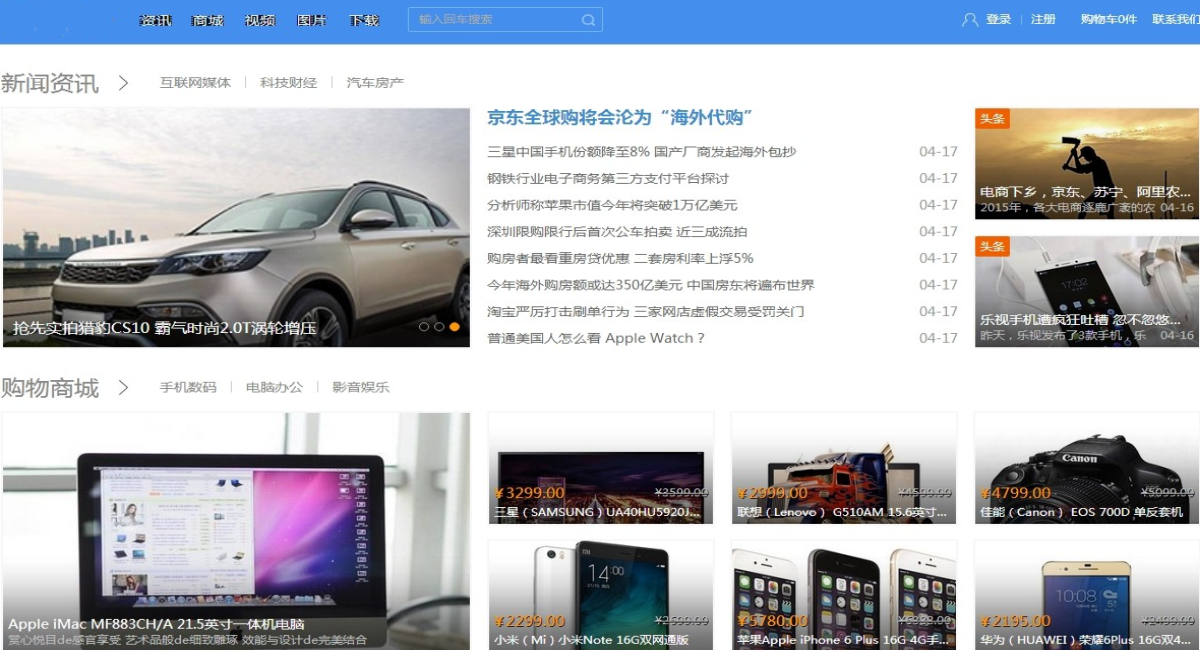This screenshot has width=1200, height=650.
Task: Open article 购房者最看重房贷优惠
Action: click(x=620, y=258)
